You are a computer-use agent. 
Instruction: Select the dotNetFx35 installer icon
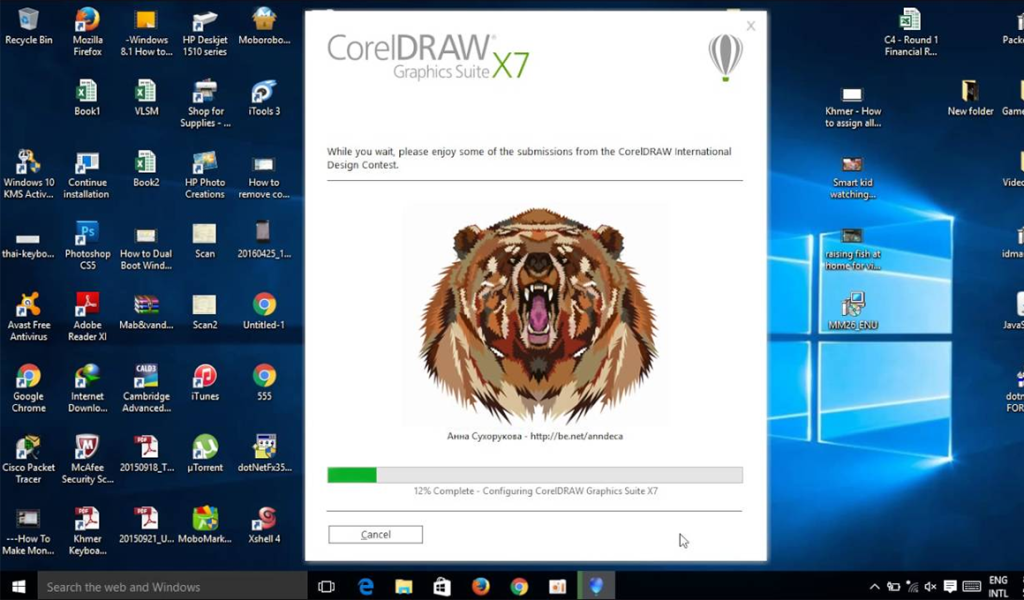pyautogui.click(x=264, y=453)
